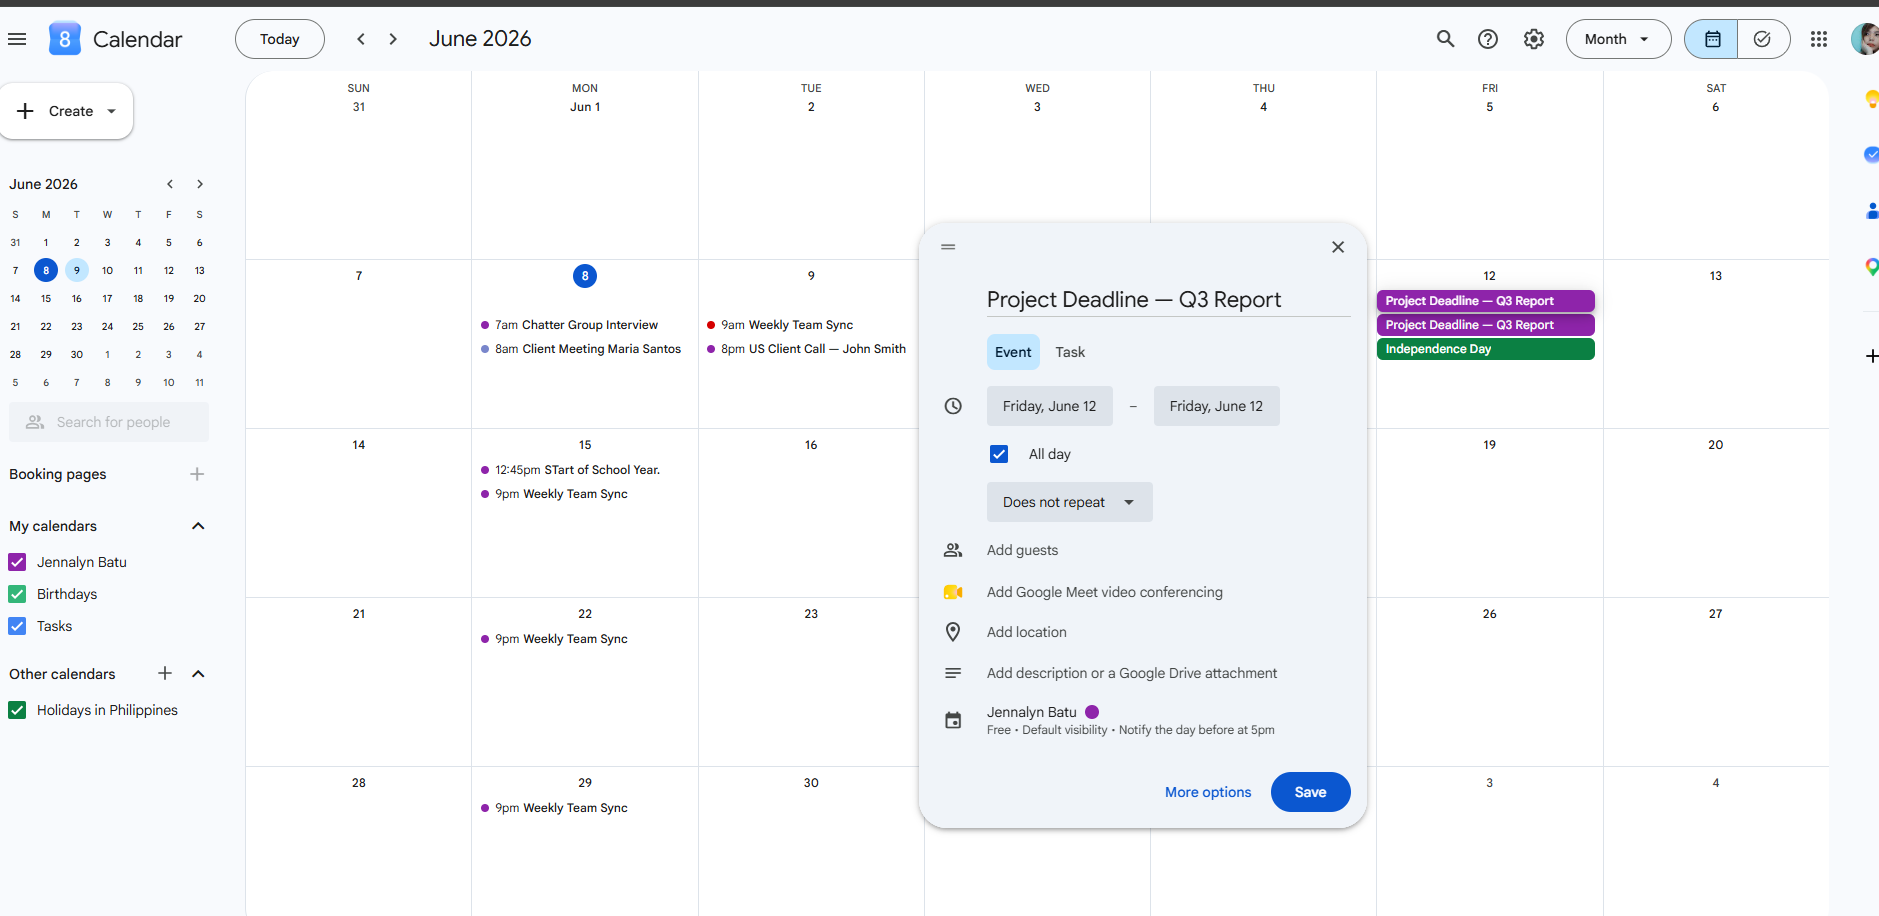Open Google Tasks side panel icon

pos(1871,154)
